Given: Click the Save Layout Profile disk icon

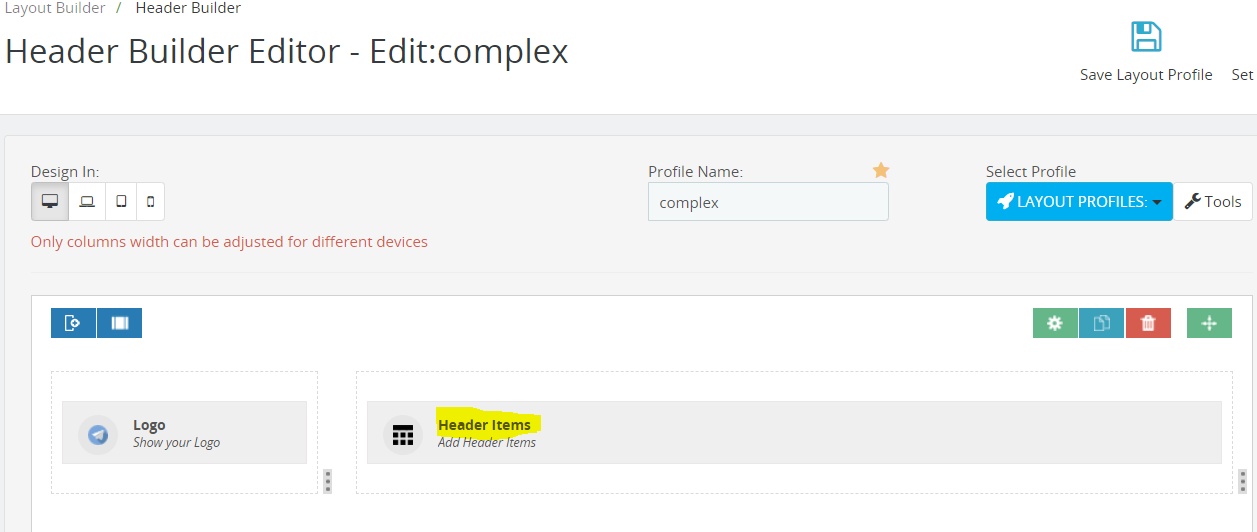Looking at the screenshot, I should click(x=1146, y=37).
